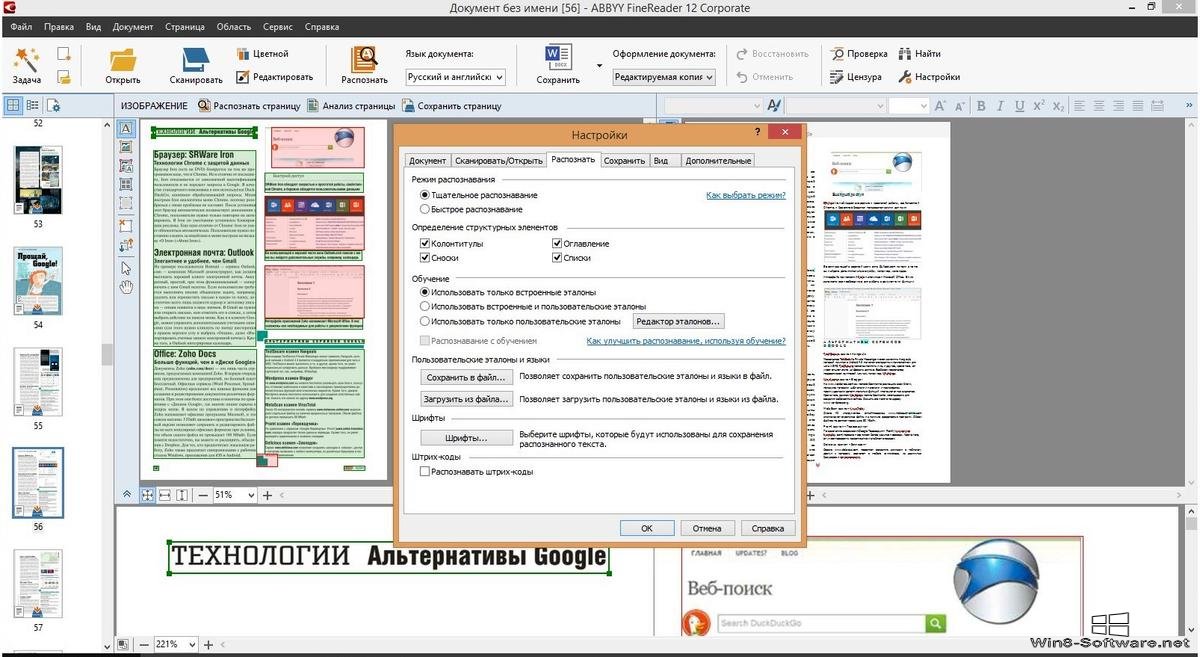Open the Редактор эталонов button

(678, 321)
